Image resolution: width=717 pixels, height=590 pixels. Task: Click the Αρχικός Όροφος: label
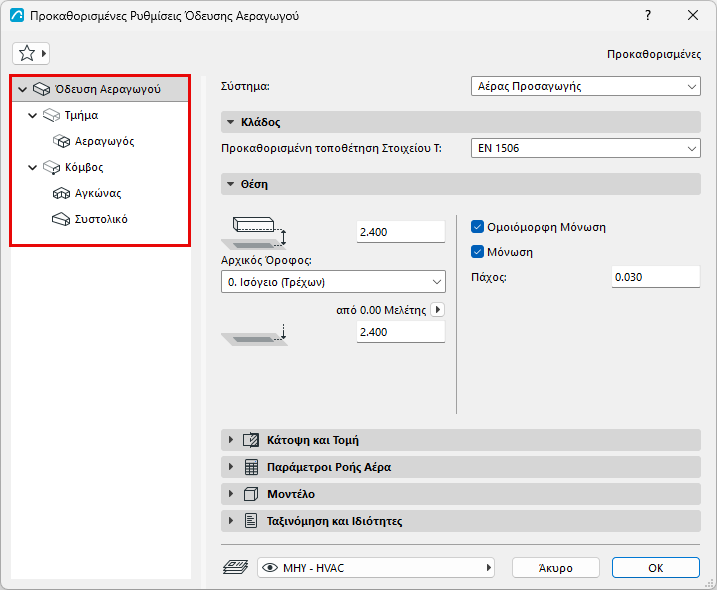click(x=266, y=260)
